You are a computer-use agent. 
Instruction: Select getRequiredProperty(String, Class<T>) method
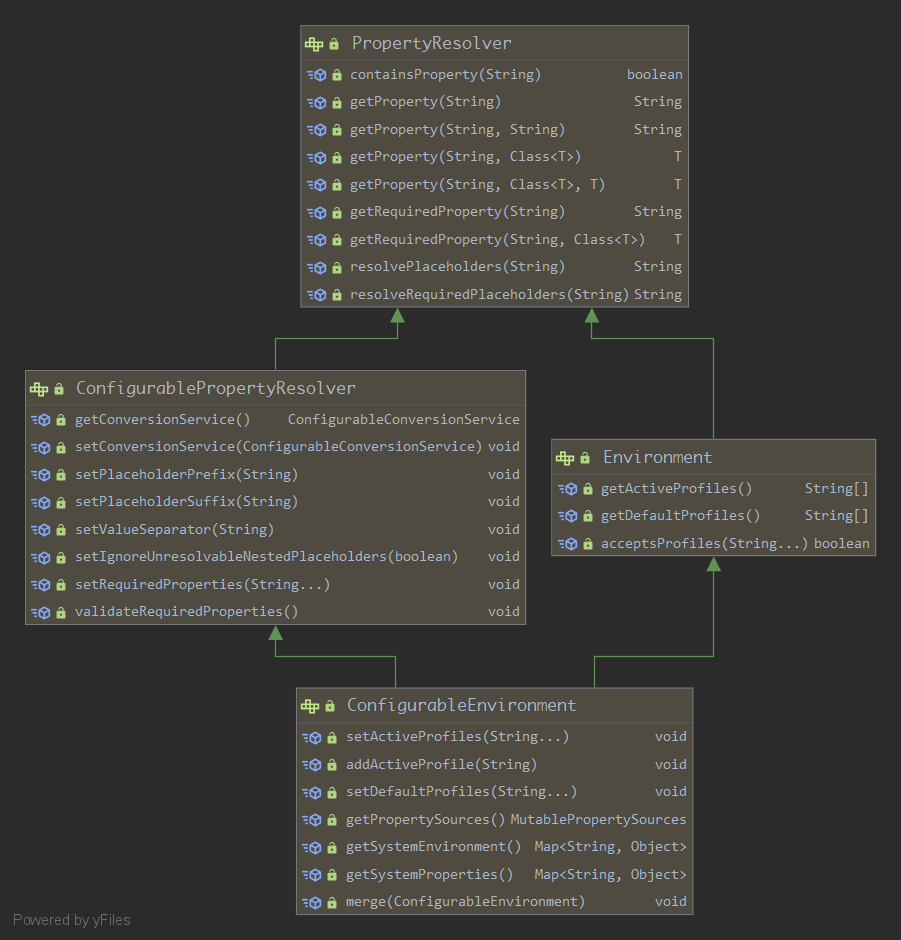(498, 239)
